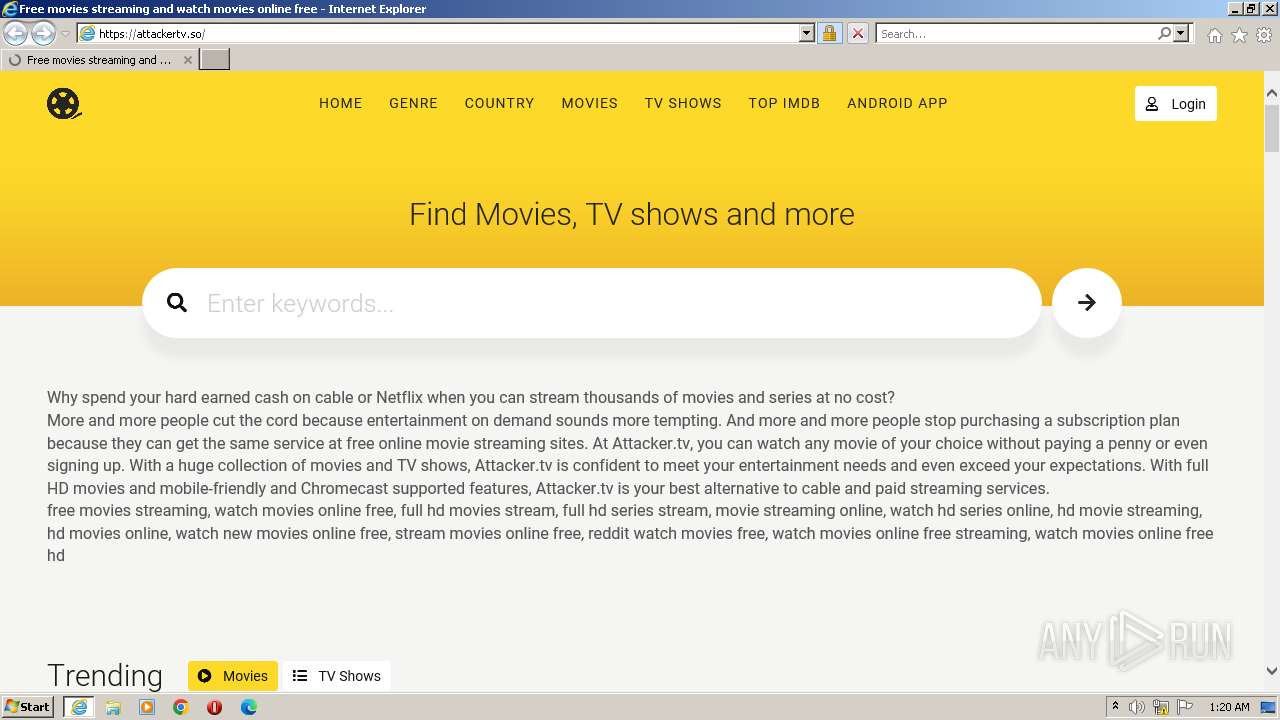The height and width of the screenshot is (720, 1280).
Task: Open the Opera taskbar icon
Action: [x=214, y=707]
